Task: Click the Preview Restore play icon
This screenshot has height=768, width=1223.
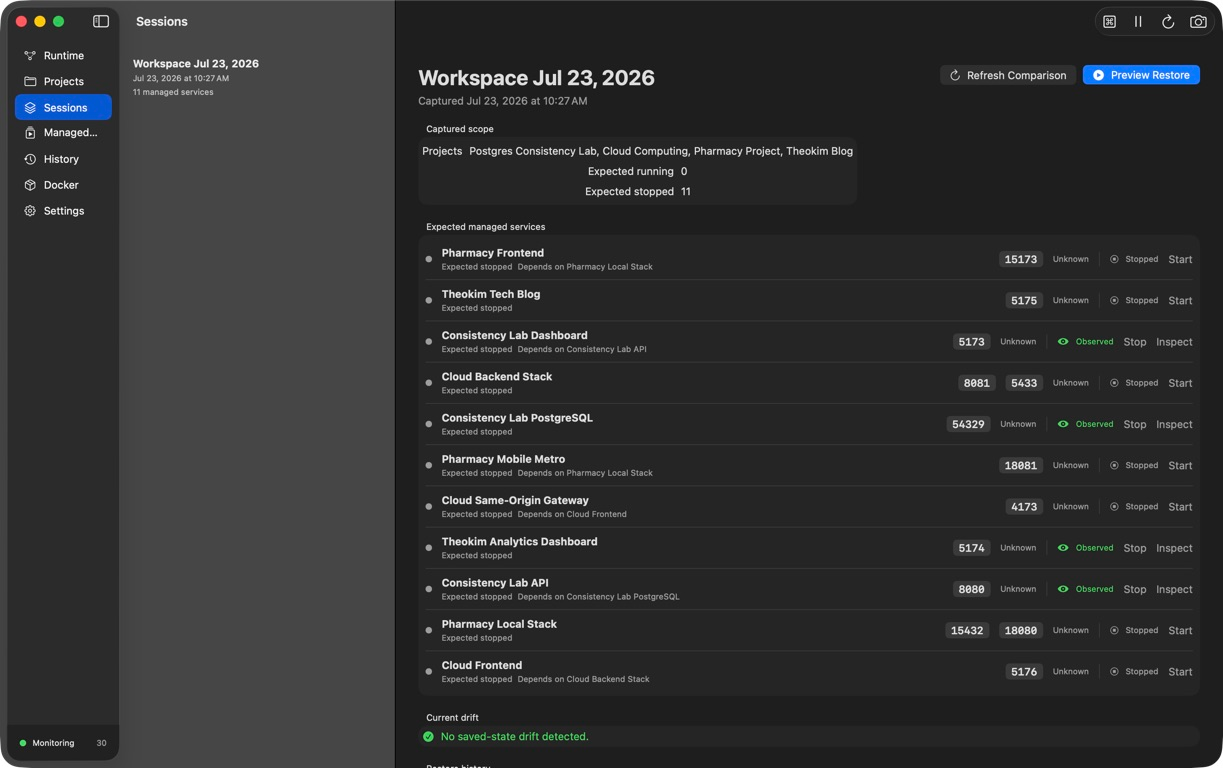Action: pos(1099,75)
